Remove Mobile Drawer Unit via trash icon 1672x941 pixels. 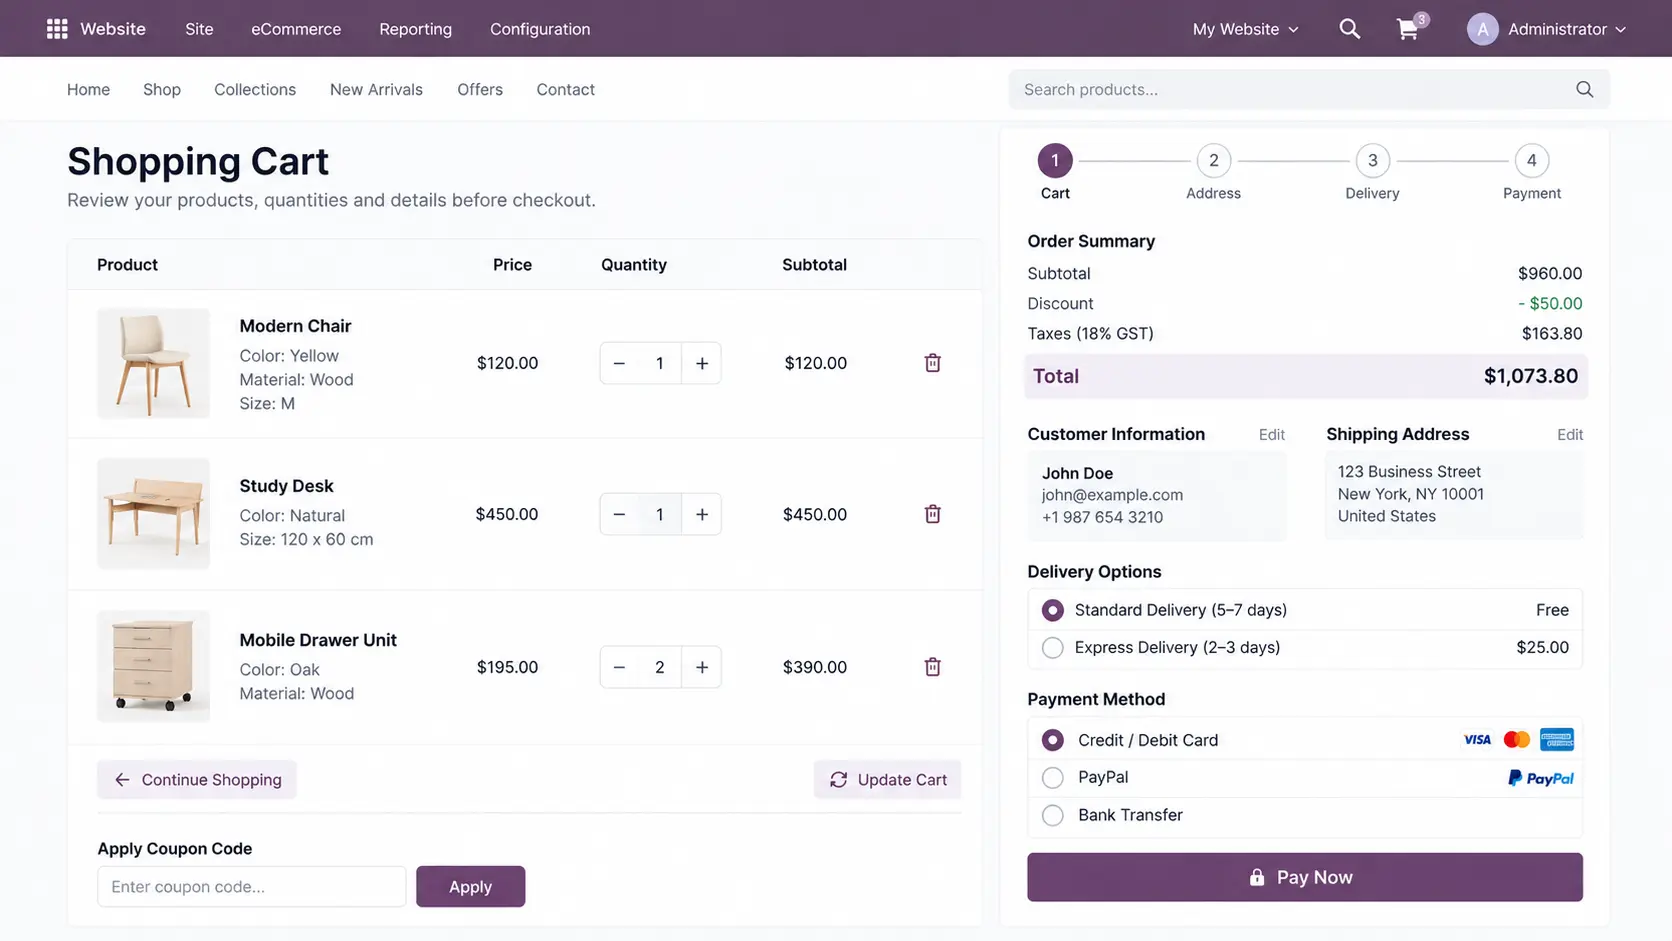932,667
